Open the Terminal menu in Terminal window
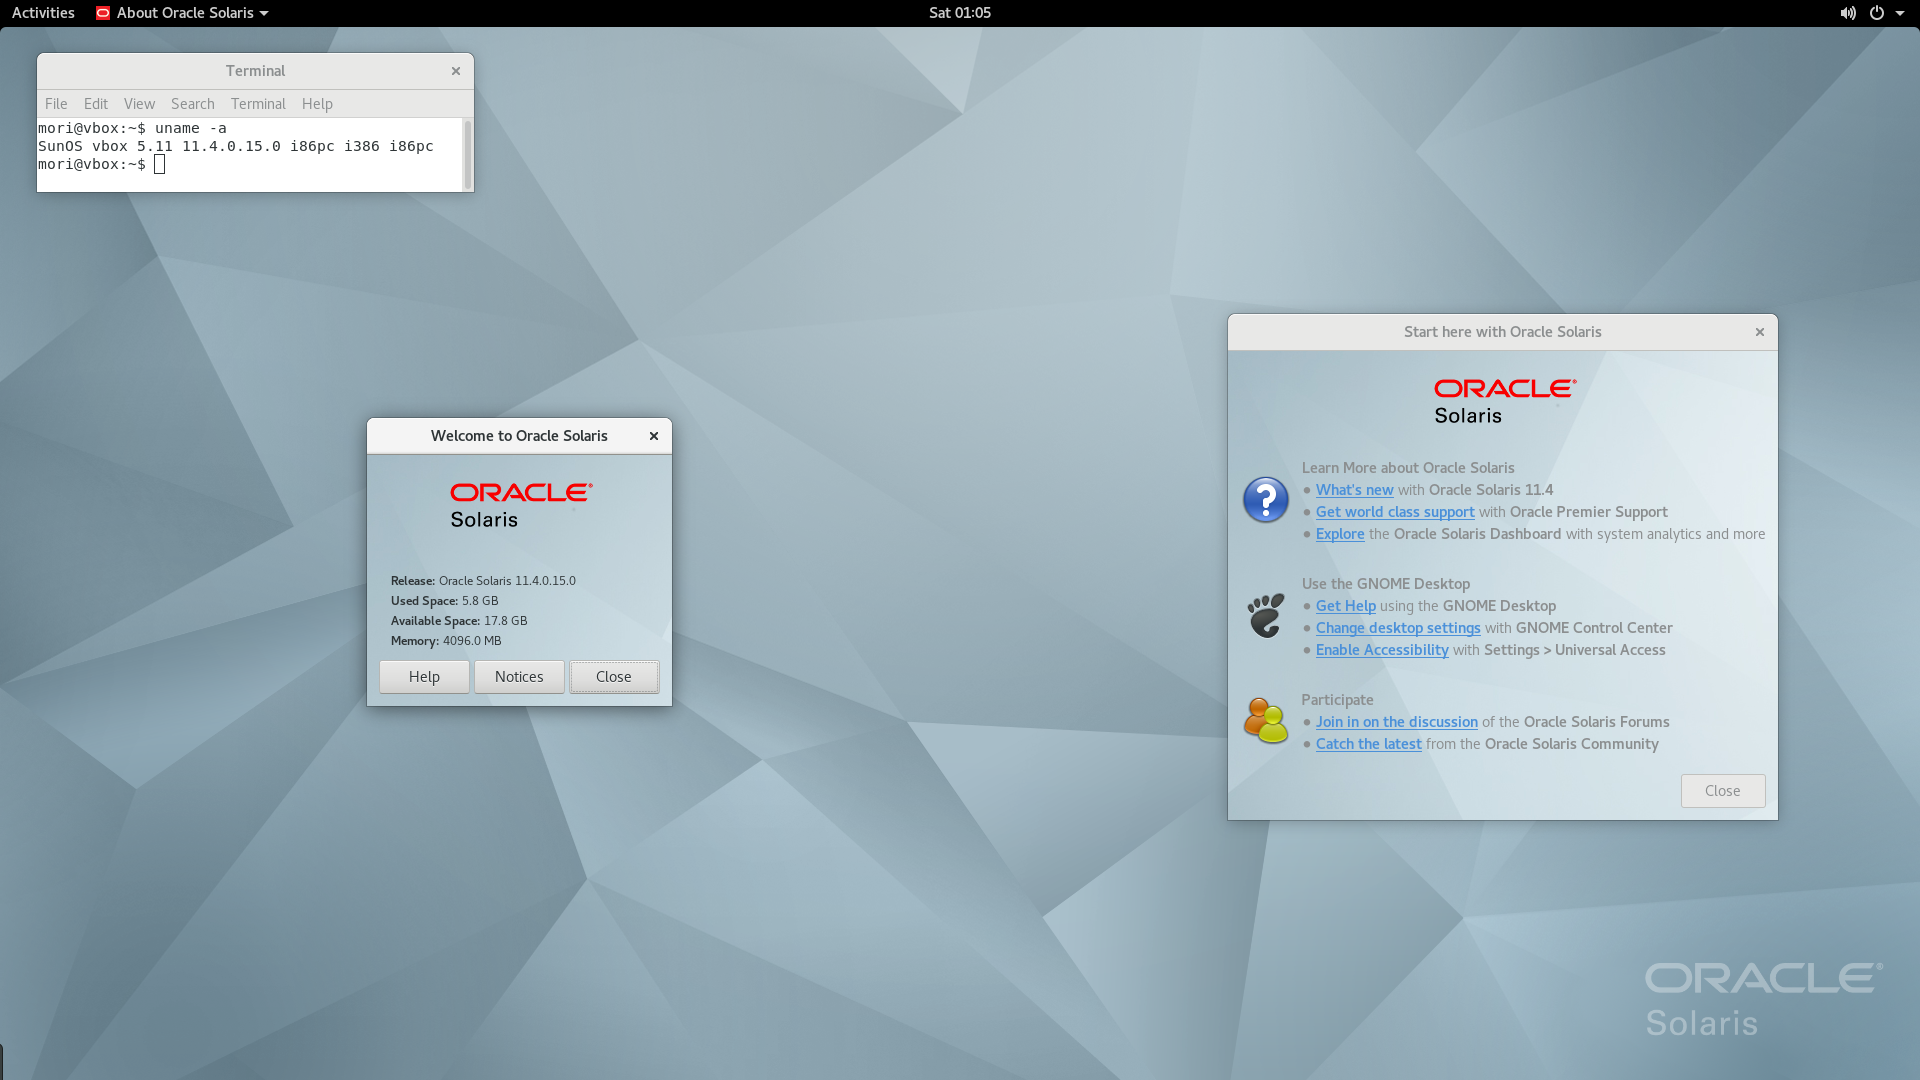Image resolution: width=1920 pixels, height=1080 pixels. (258, 103)
